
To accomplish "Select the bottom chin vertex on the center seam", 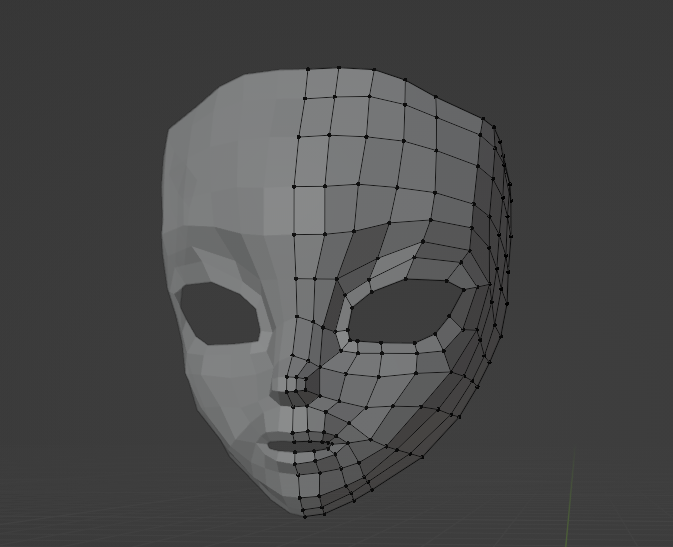I will 303,514.
